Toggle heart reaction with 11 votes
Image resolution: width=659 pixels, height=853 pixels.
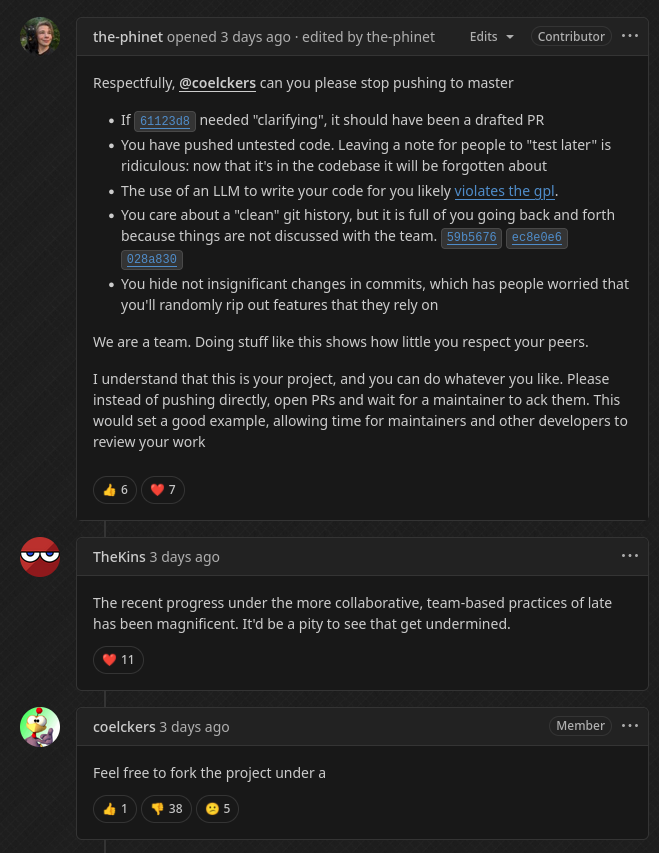tap(118, 660)
